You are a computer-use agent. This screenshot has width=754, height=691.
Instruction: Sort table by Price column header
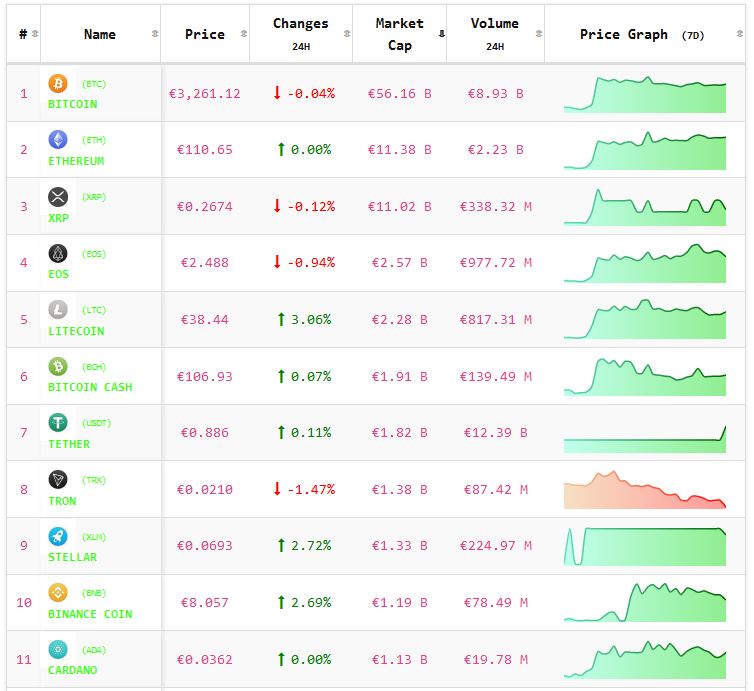click(205, 34)
